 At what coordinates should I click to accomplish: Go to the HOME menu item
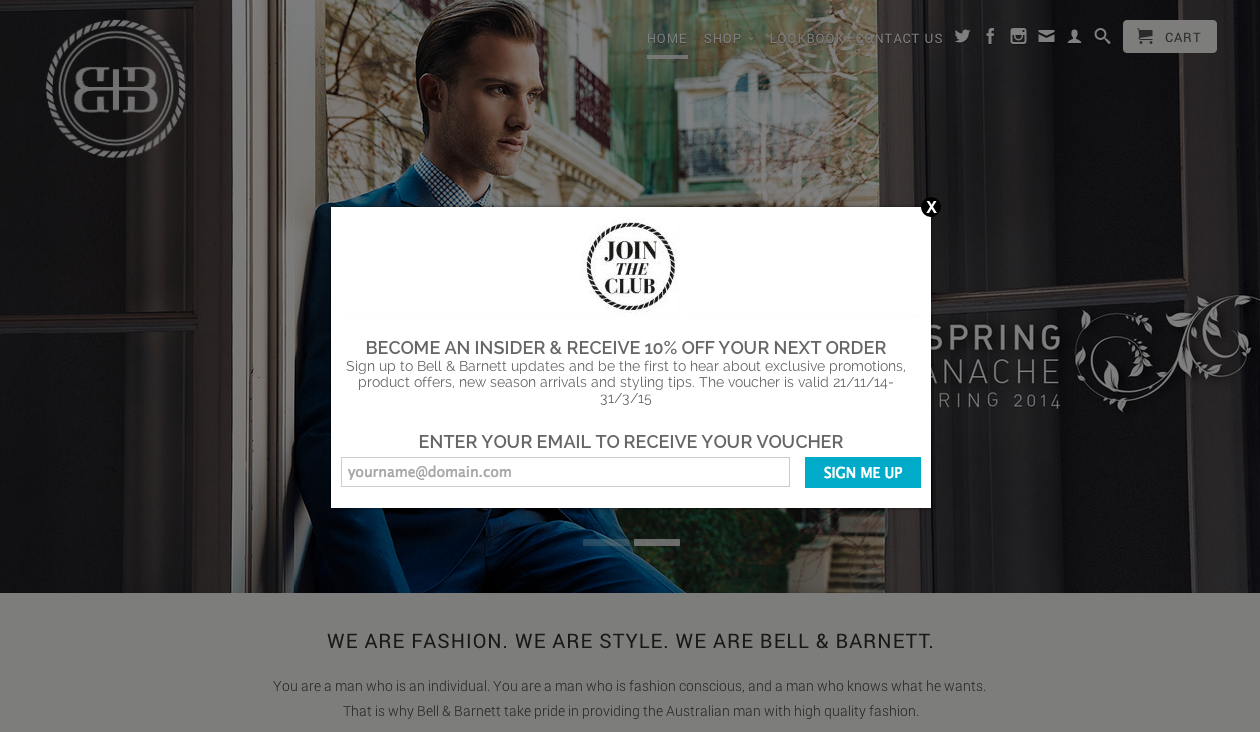click(667, 39)
